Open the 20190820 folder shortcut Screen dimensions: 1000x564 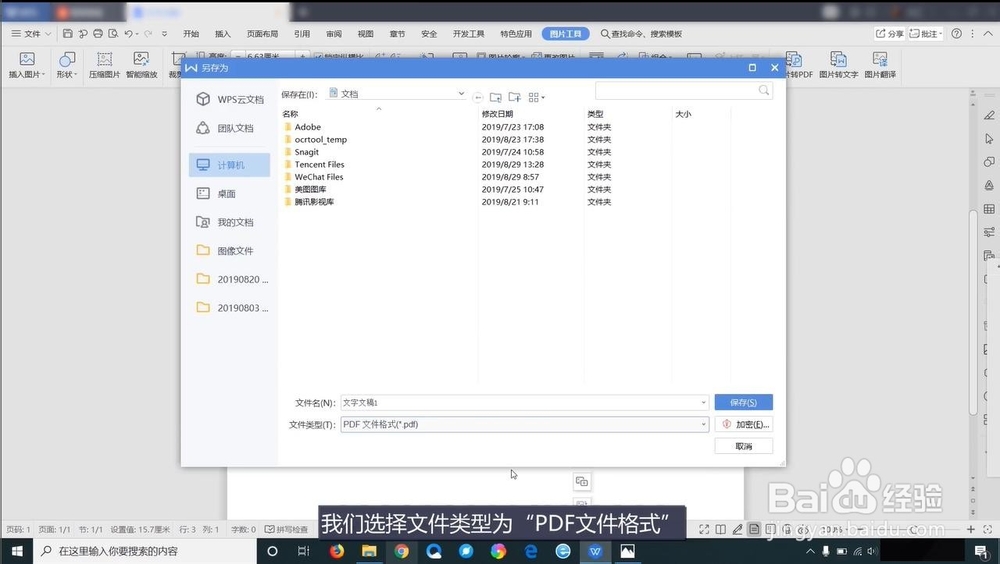click(x=230, y=279)
